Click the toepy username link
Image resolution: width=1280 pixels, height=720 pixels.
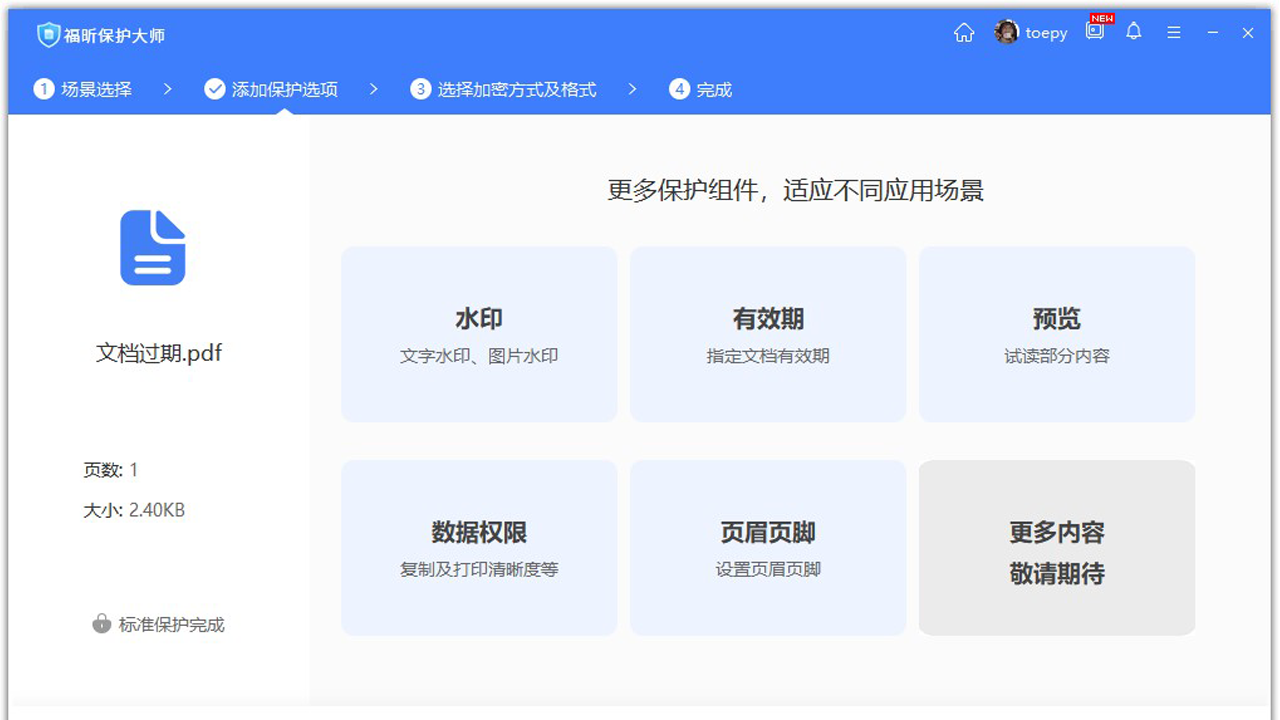[x=1046, y=32]
